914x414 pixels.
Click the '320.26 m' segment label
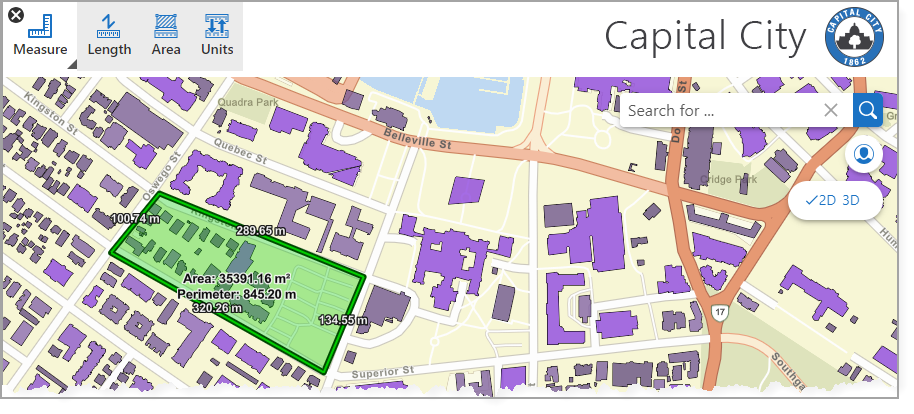(x=217, y=307)
